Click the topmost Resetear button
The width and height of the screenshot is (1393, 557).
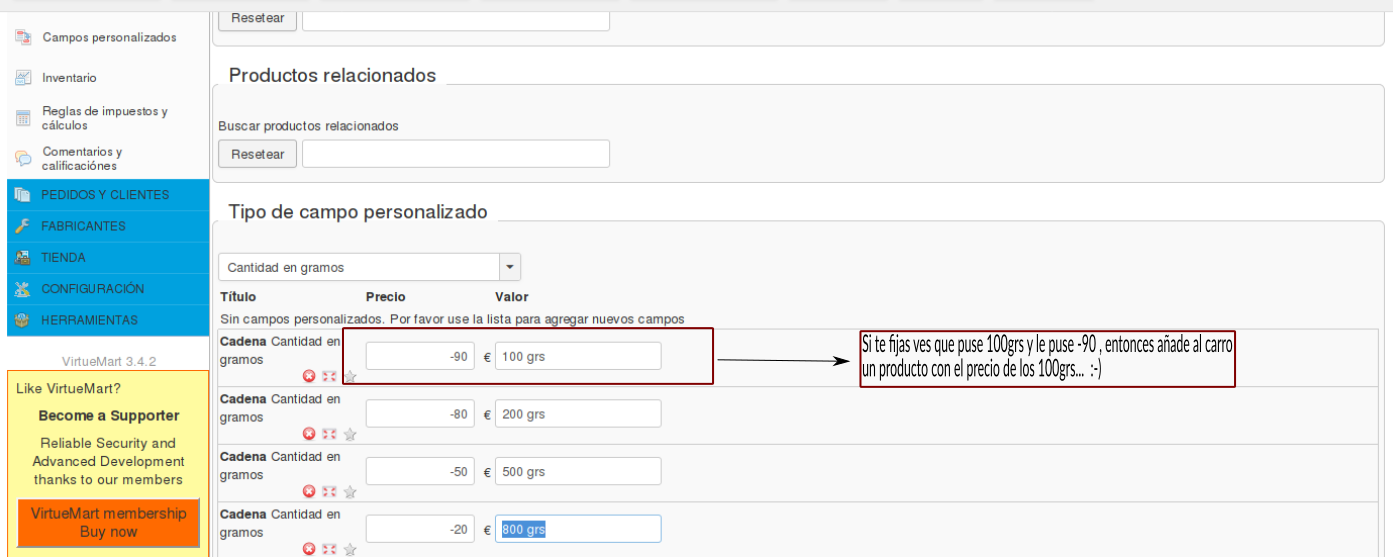pos(258,18)
